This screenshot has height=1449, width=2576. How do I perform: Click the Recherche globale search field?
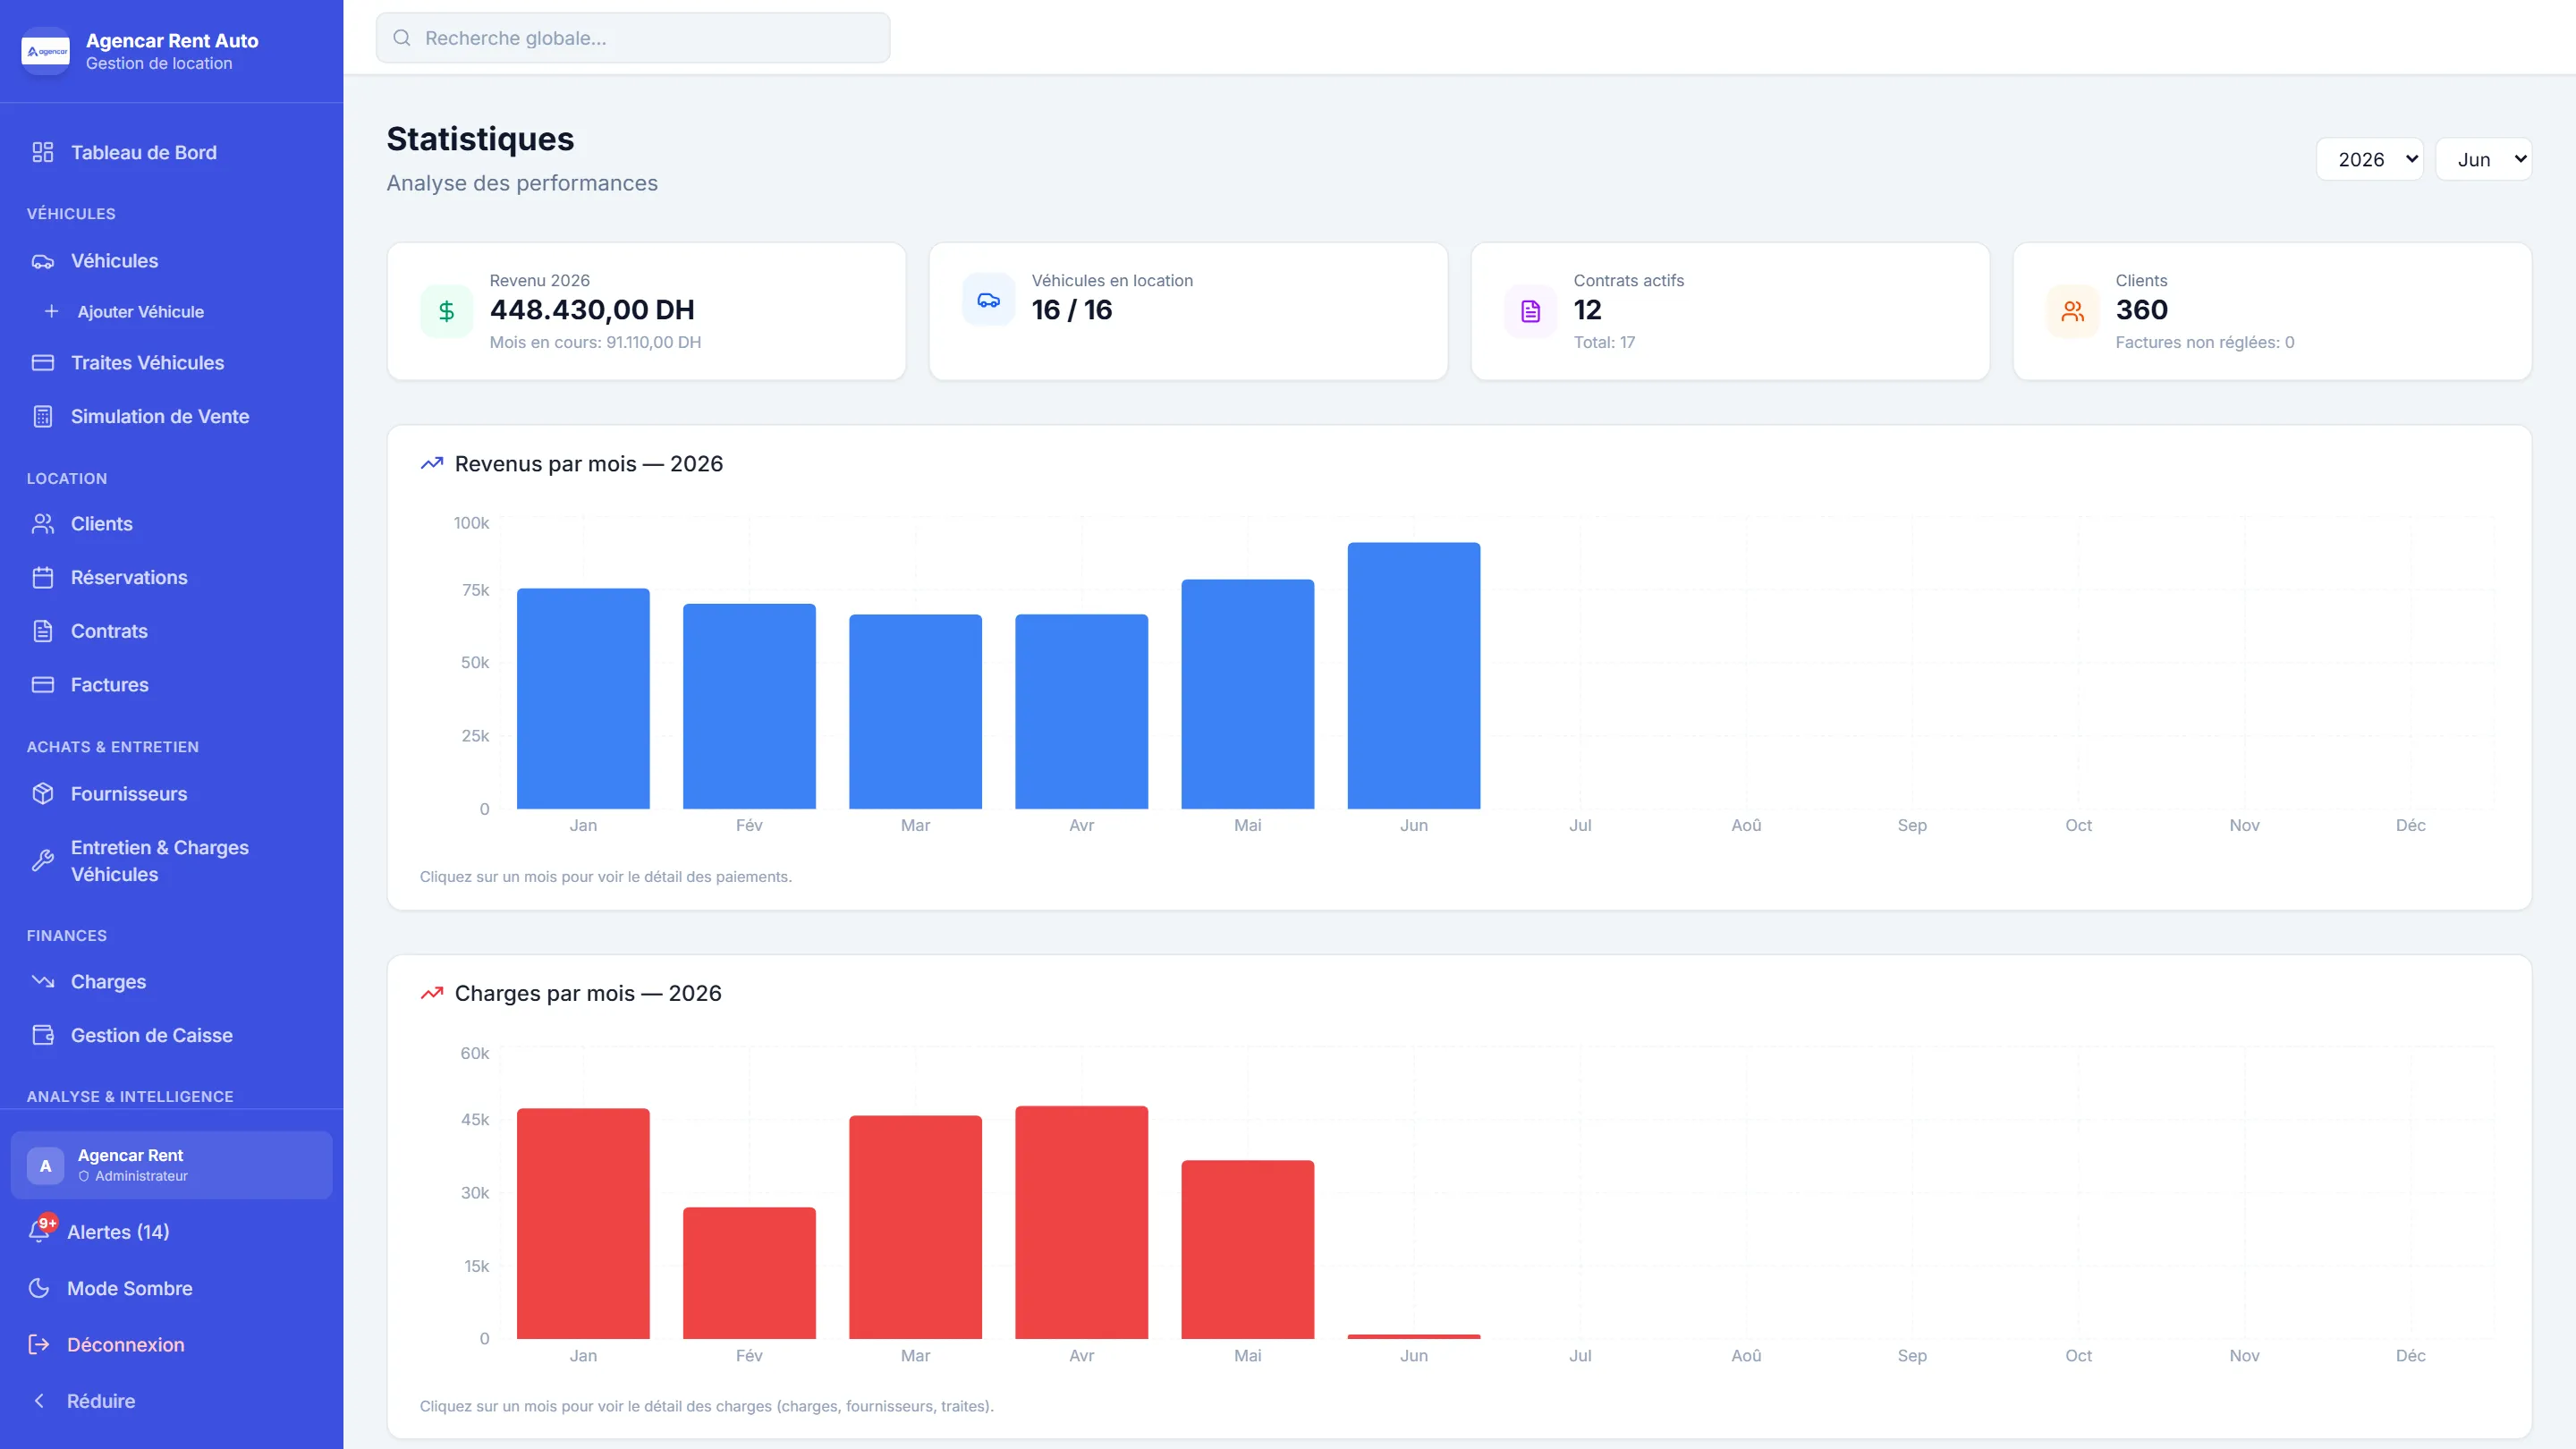633,38
